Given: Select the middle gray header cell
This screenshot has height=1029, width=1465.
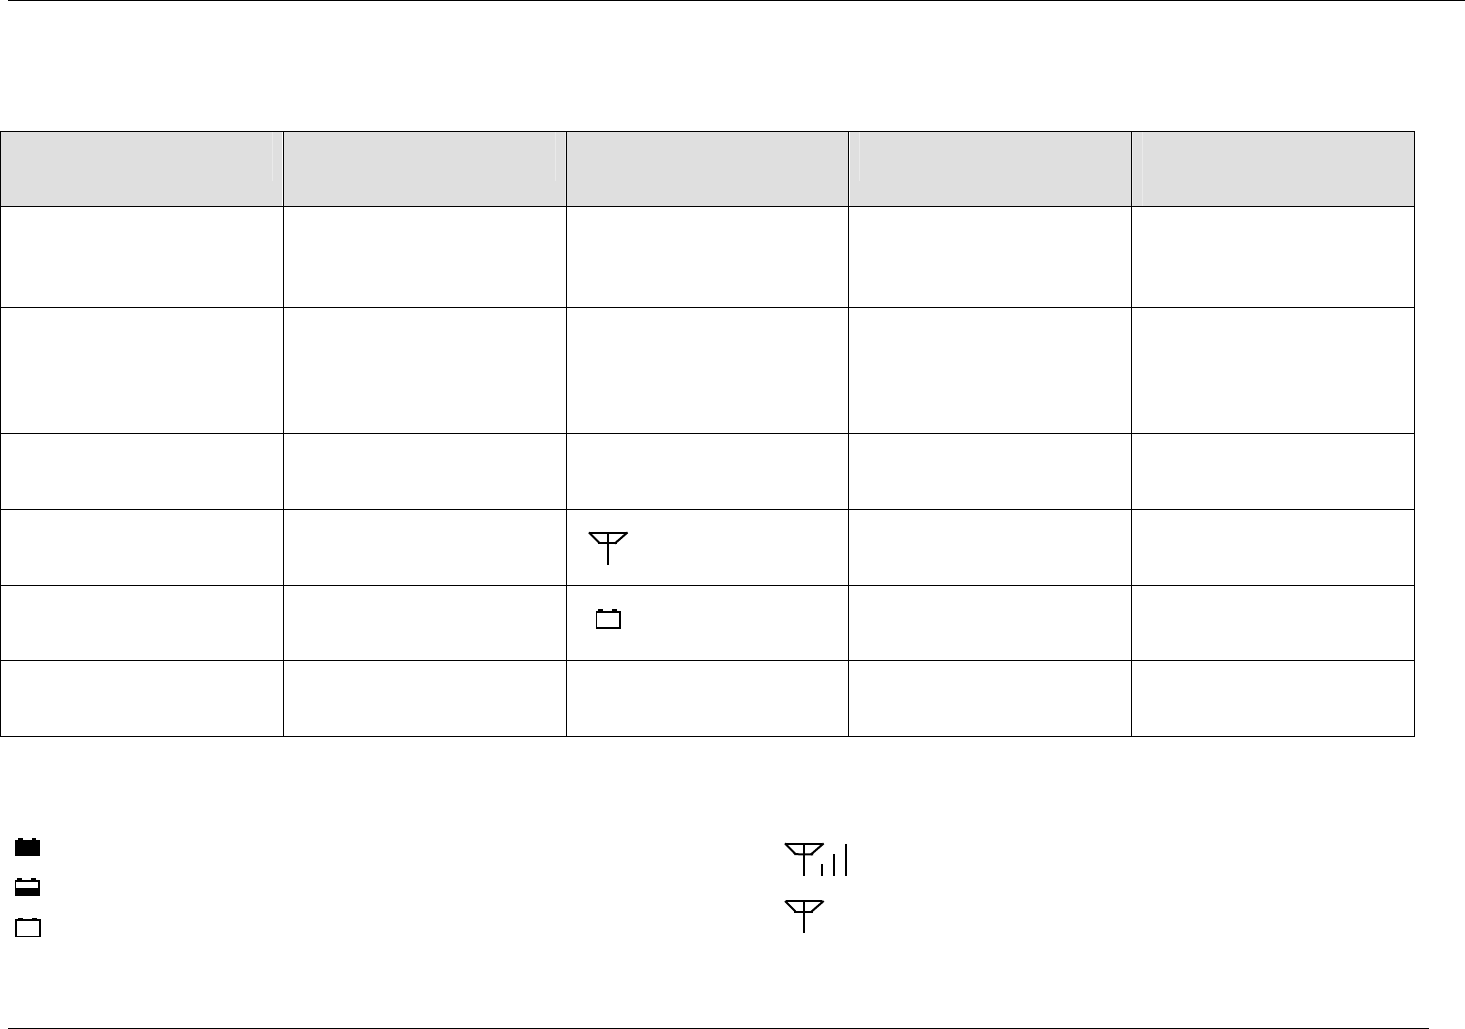Looking at the screenshot, I should [x=707, y=169].
